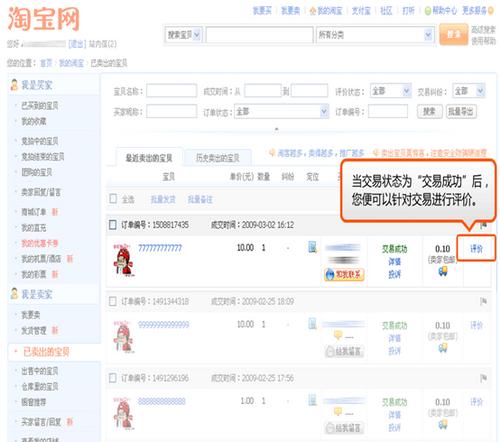Click shipping truck icon for order 1491344318

pos(443,348)
